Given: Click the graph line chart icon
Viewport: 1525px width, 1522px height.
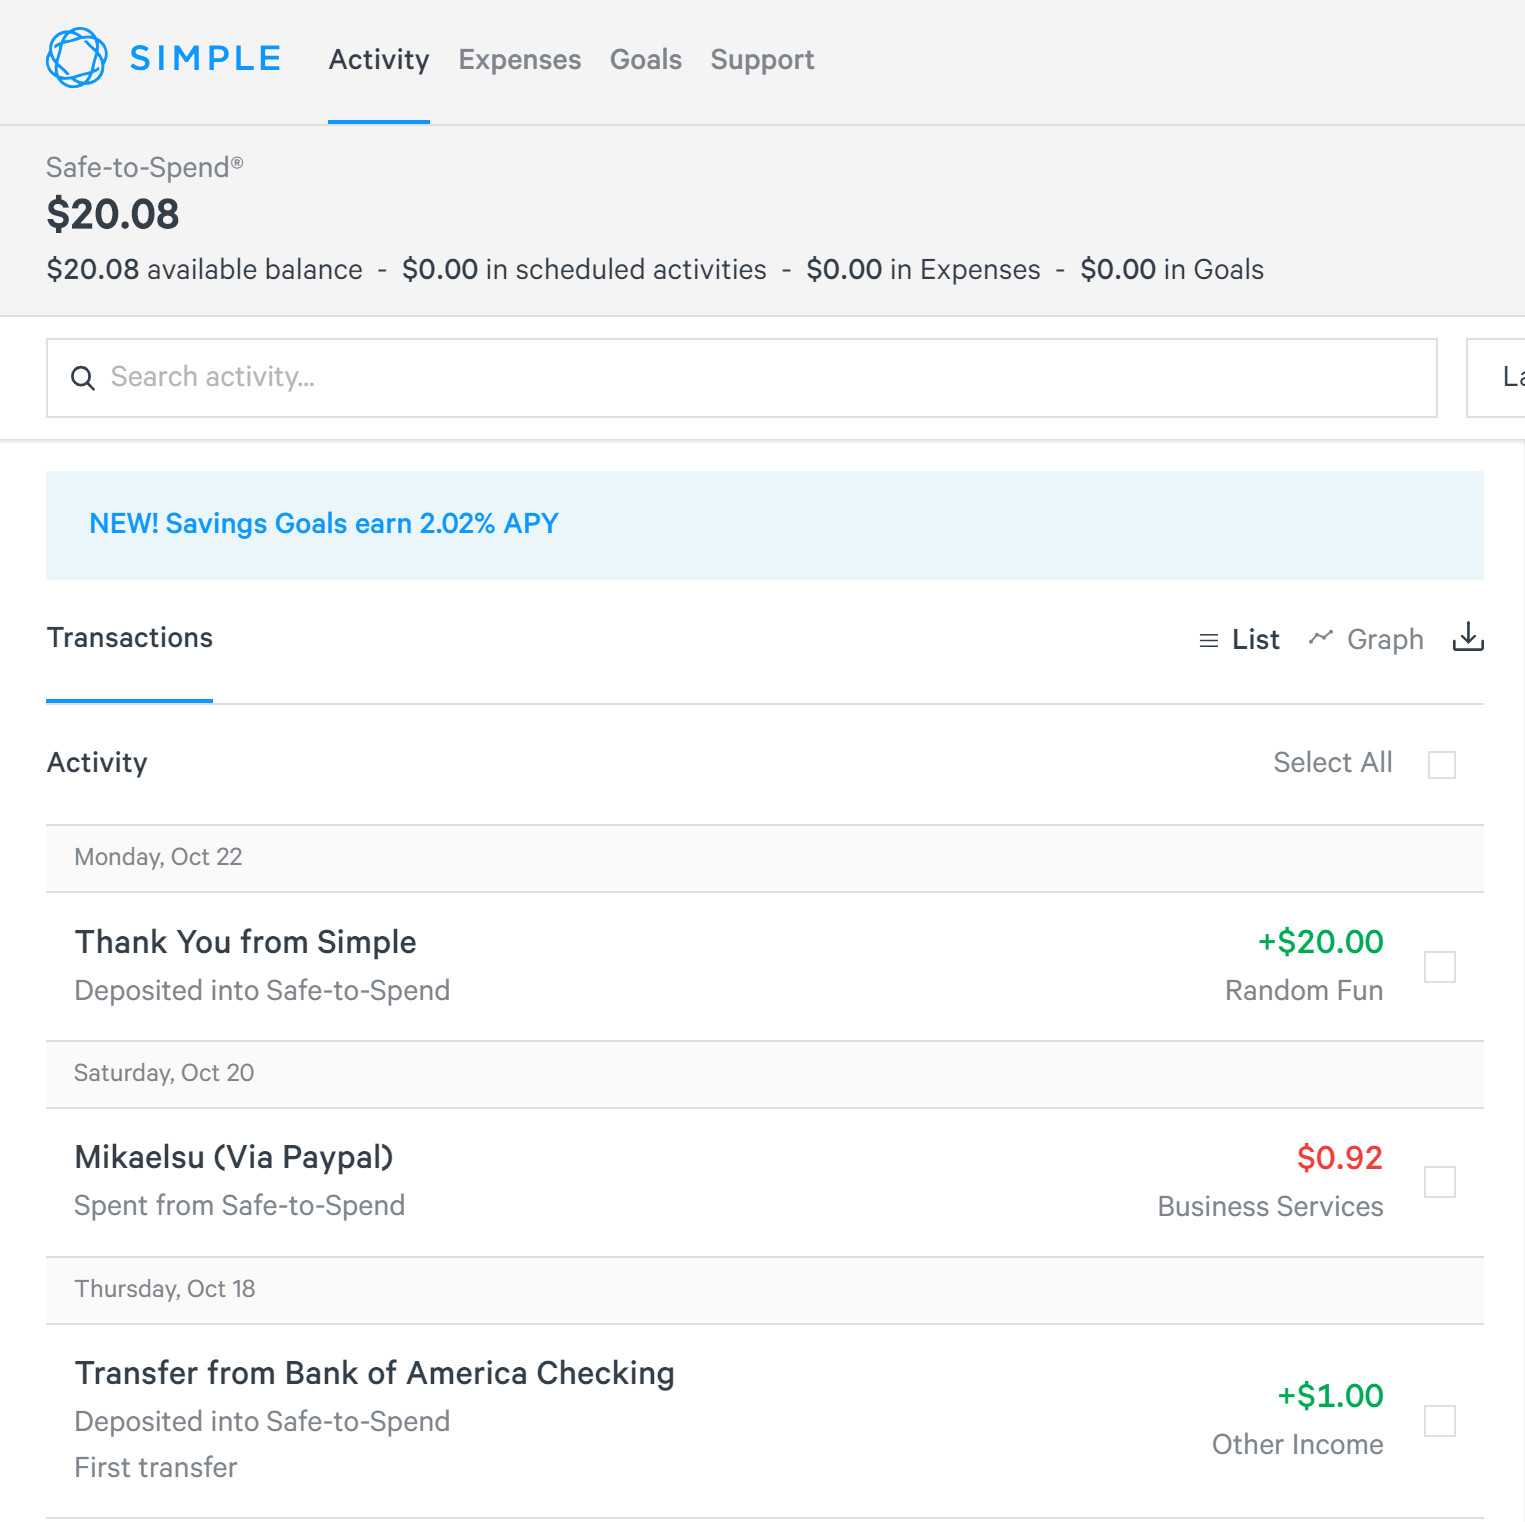Looking at the screenshot, I should pyautogui.click(x=1321, y=638).
